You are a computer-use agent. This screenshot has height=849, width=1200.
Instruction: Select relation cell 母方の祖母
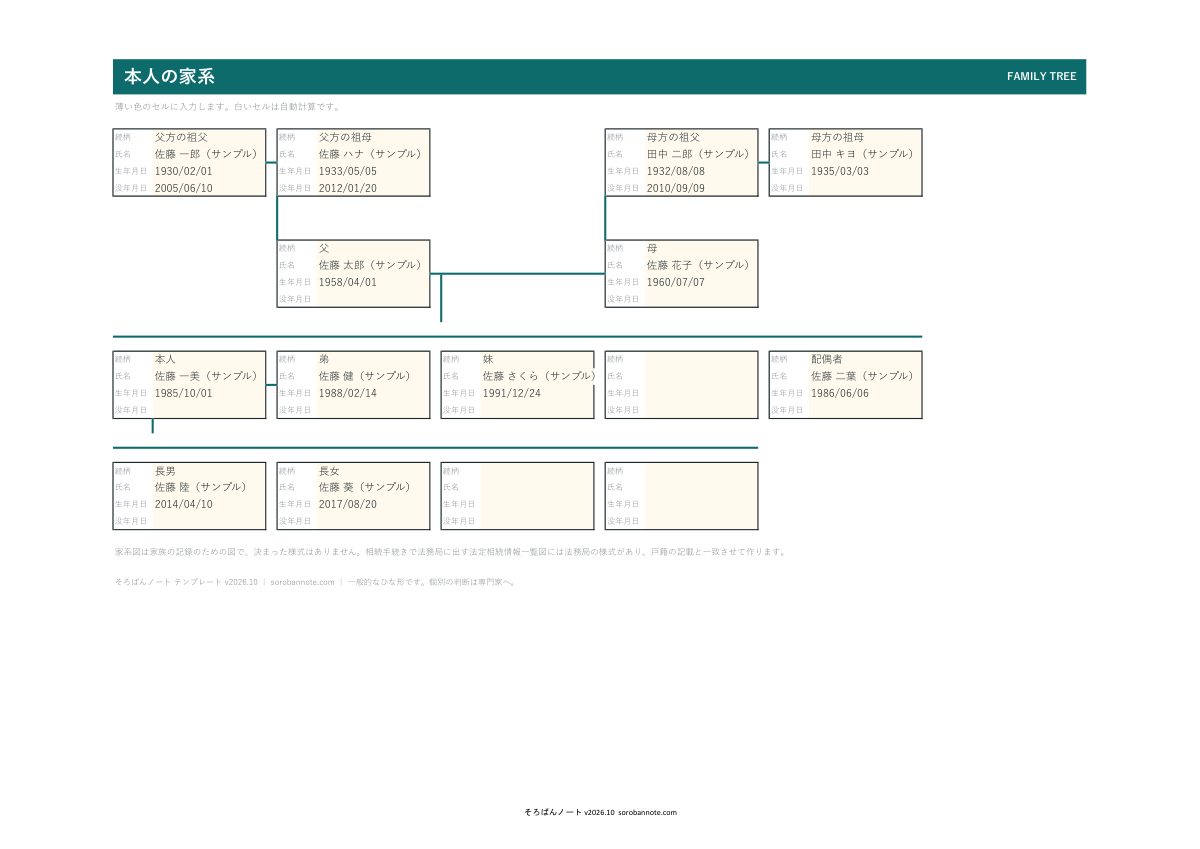(x=865, y=137)
